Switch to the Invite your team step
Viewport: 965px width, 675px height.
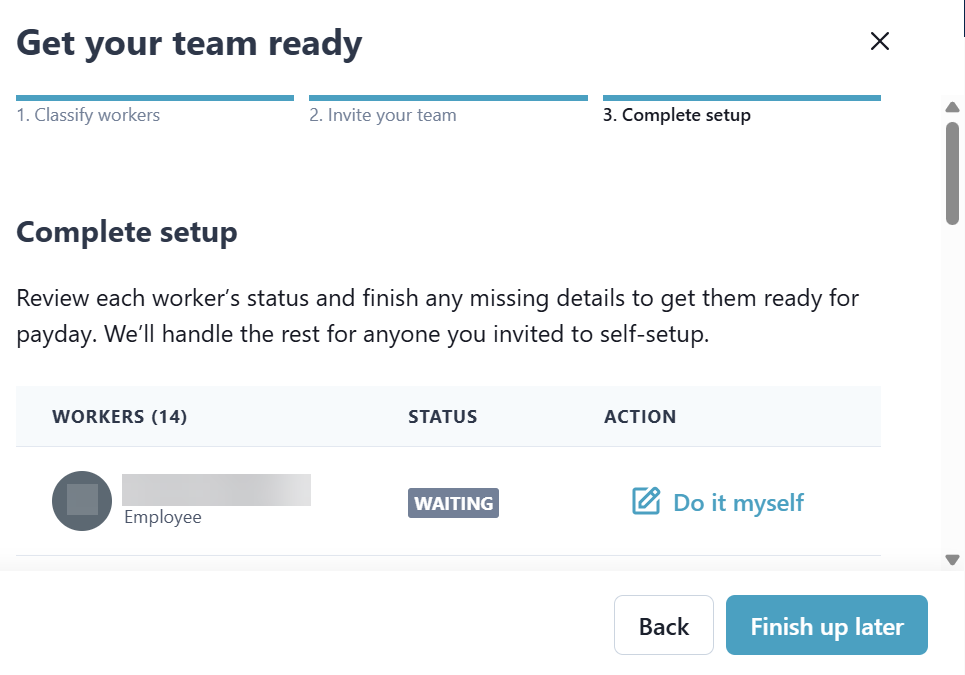(x=382, y=115)
